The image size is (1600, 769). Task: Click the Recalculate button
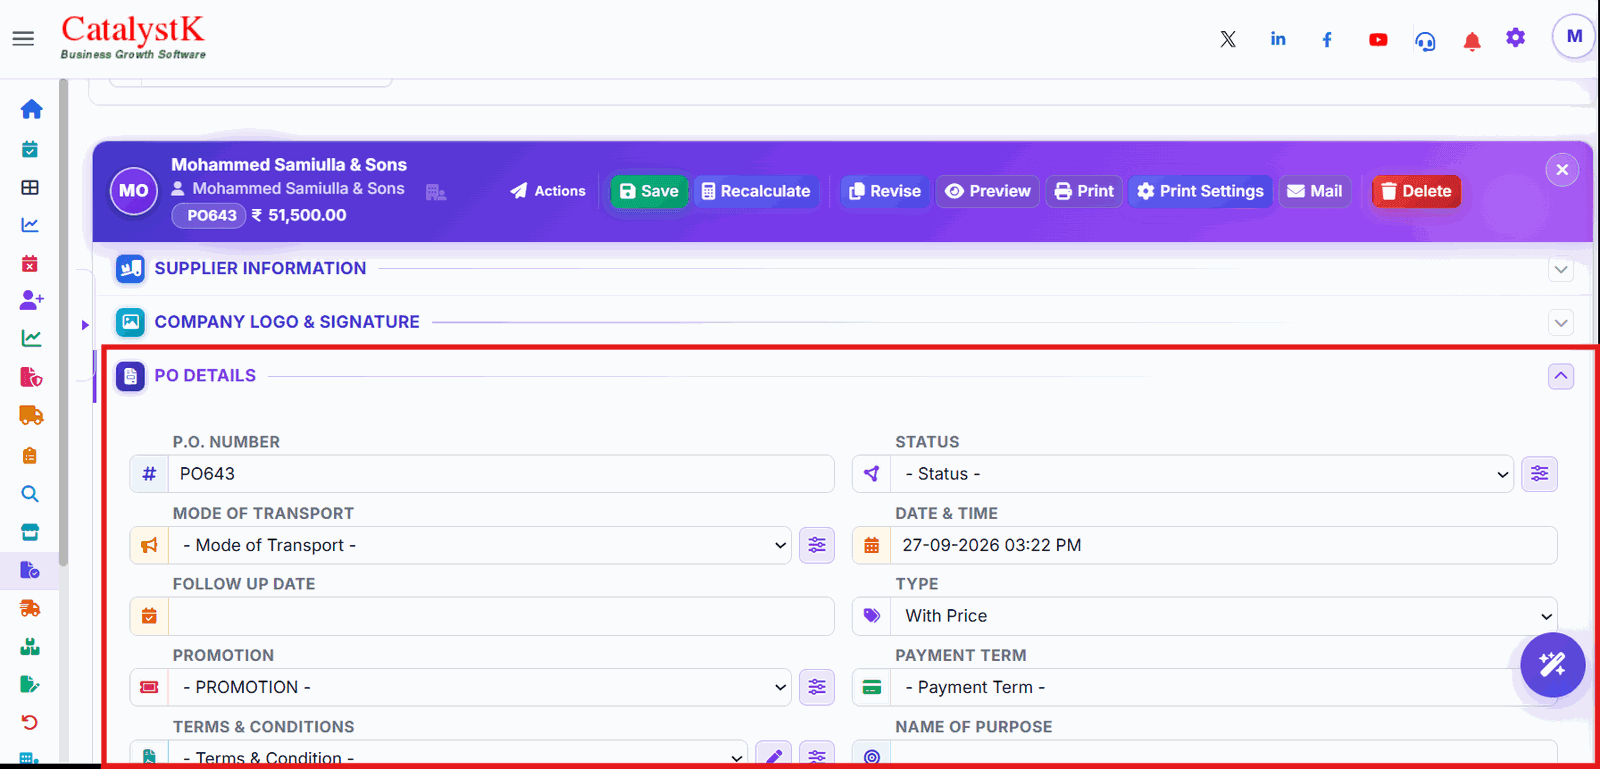coord(756,191)
